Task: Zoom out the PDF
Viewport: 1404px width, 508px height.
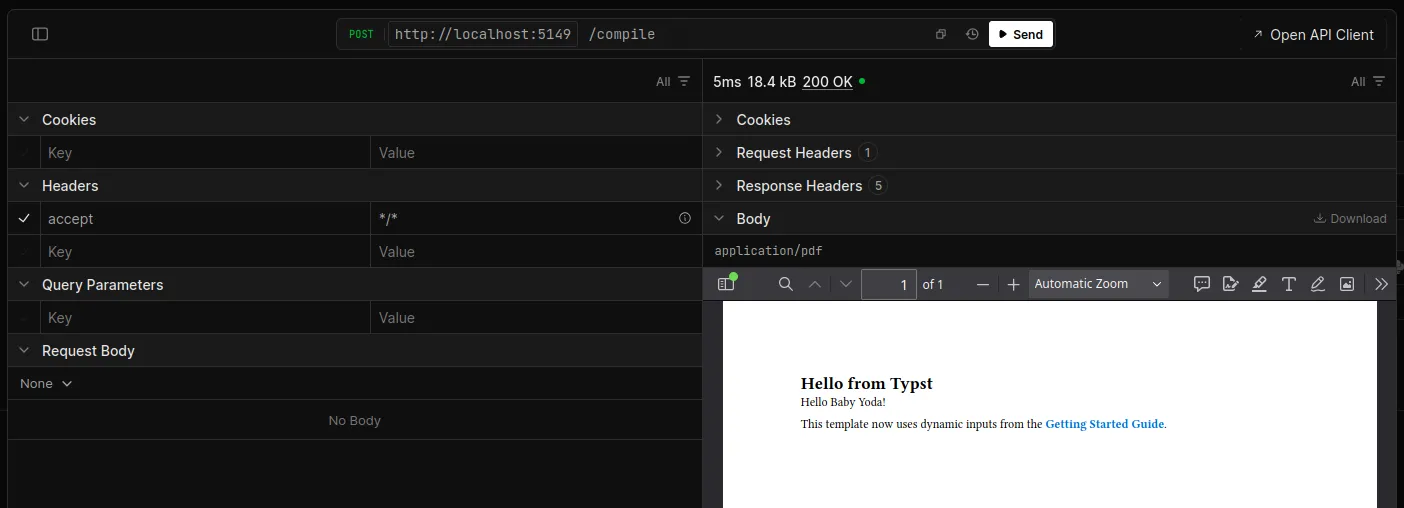Action: tap(983, 284)
